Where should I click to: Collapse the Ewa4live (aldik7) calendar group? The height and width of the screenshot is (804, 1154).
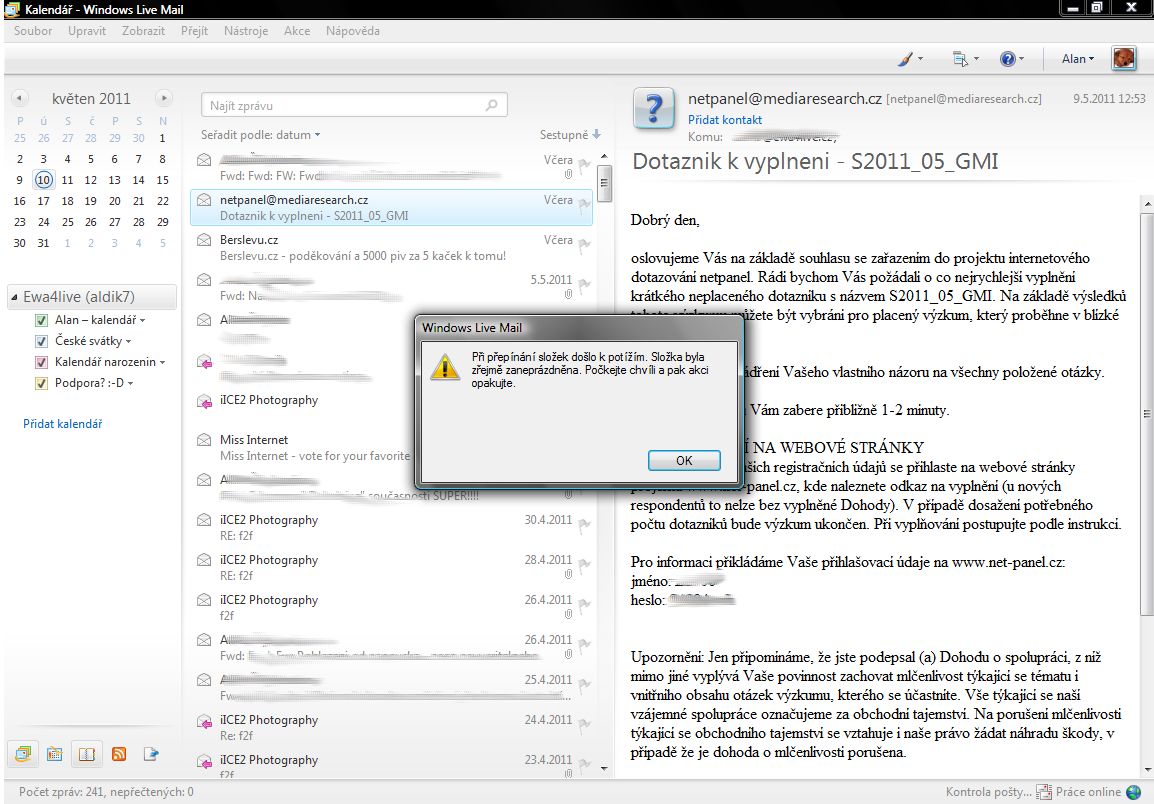[15, 297]
